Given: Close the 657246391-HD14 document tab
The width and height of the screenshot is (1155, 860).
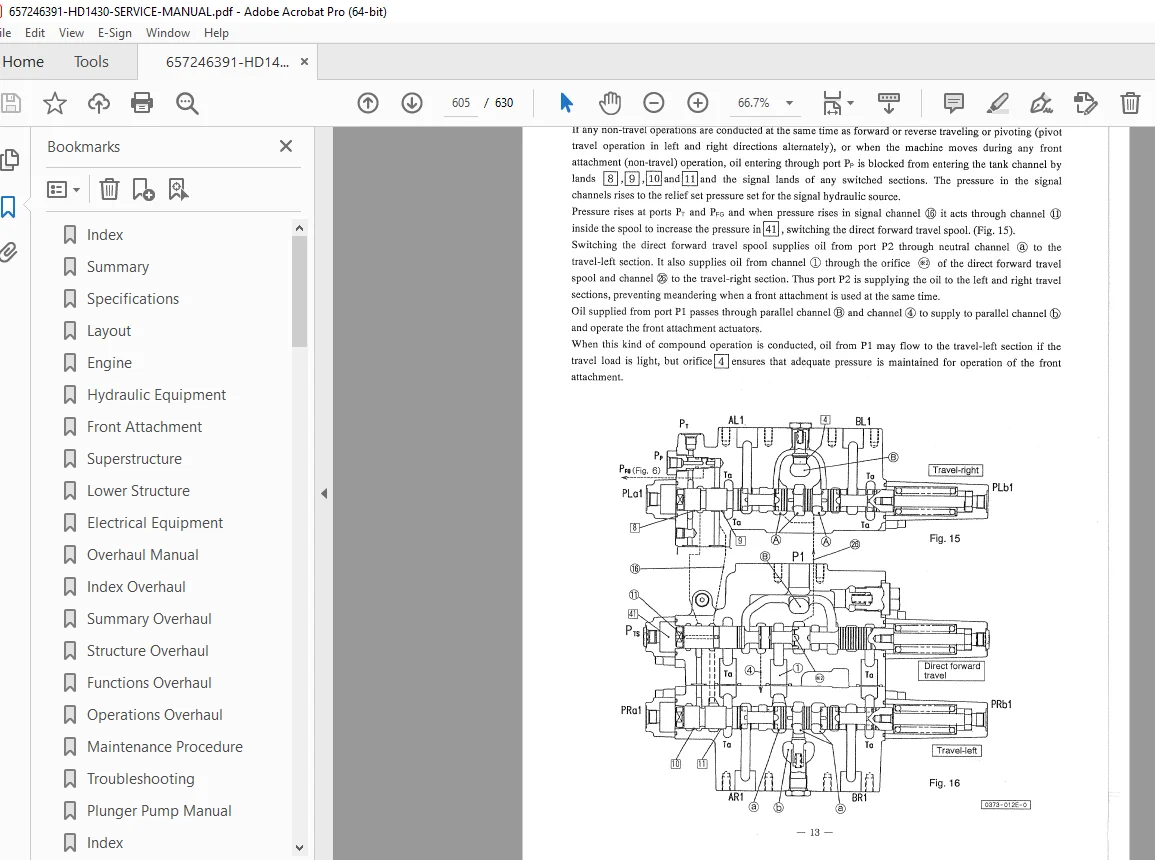Looking at the screenshot, I should click(x=304, y=62).
